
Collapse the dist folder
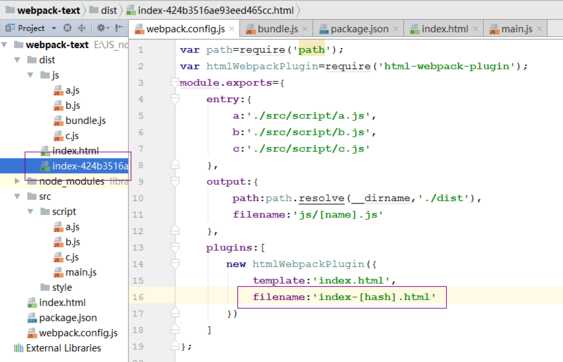tap(17, 60)
